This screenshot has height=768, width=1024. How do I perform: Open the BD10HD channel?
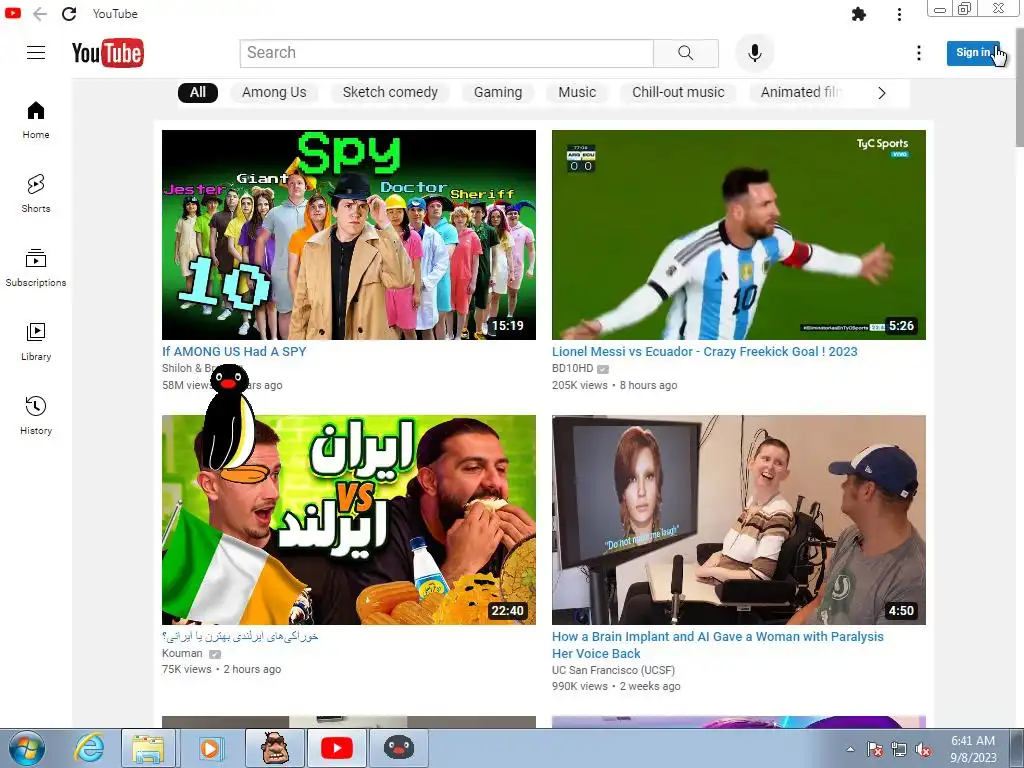[x=573, y=368]
